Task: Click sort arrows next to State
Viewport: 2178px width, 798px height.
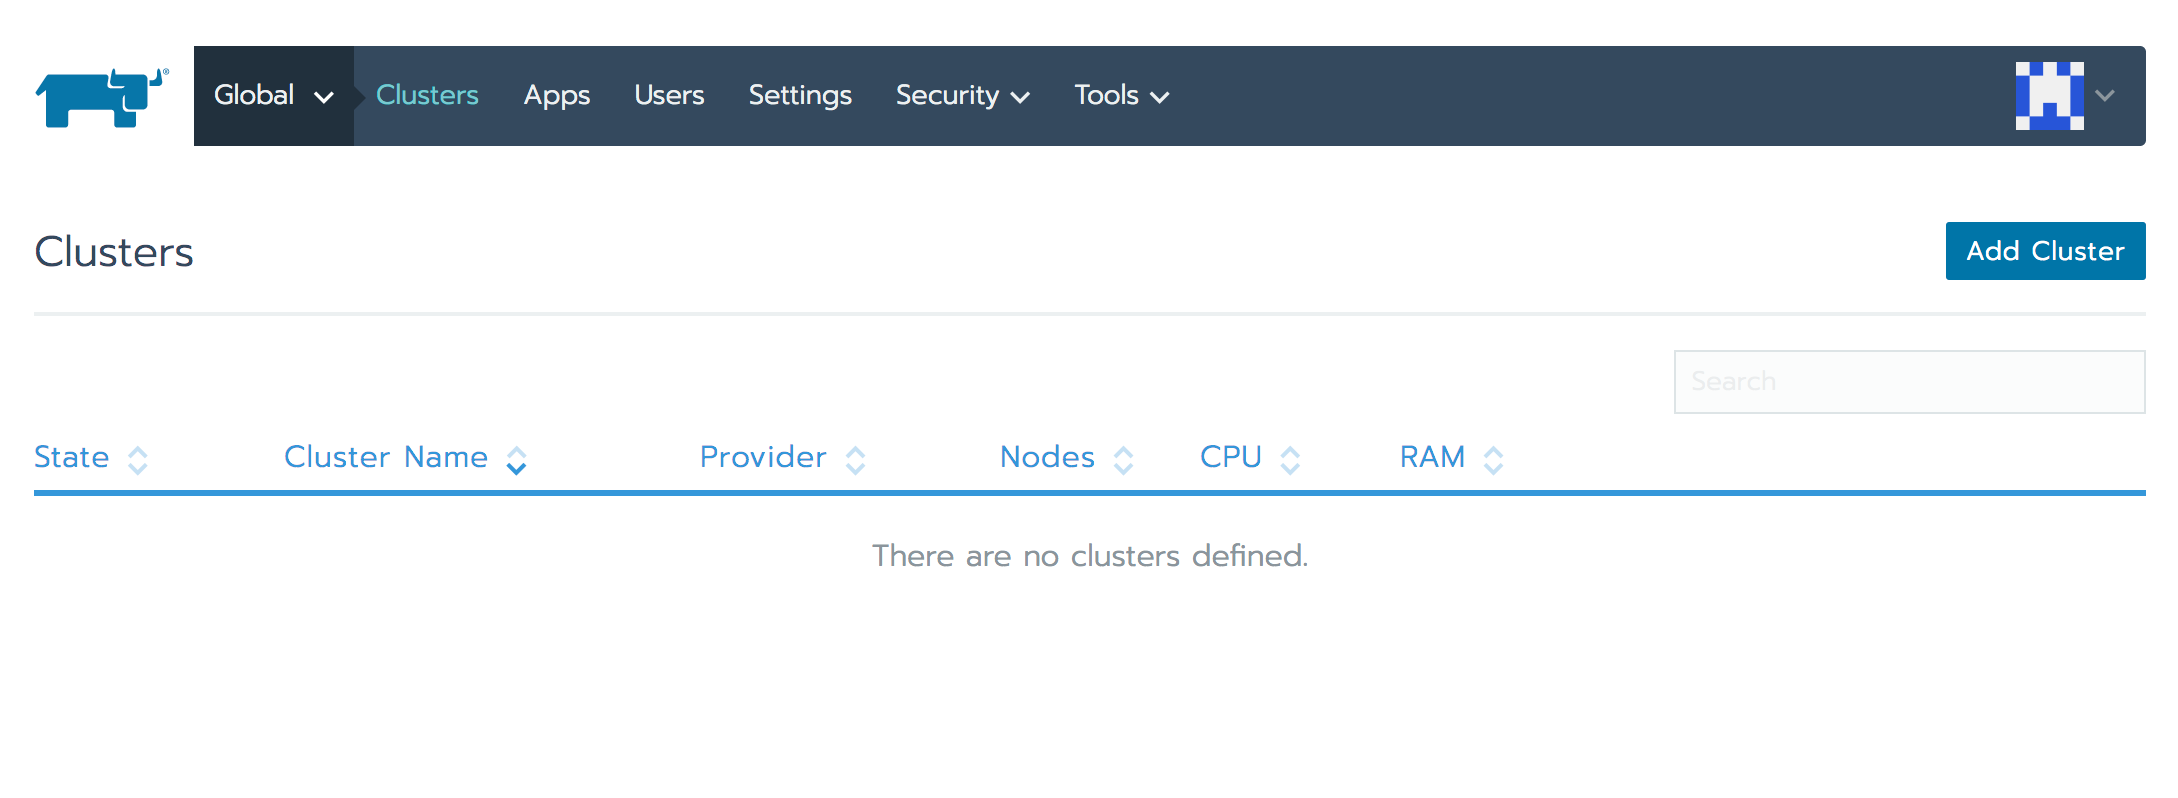Action: click(x=138, y=460)
